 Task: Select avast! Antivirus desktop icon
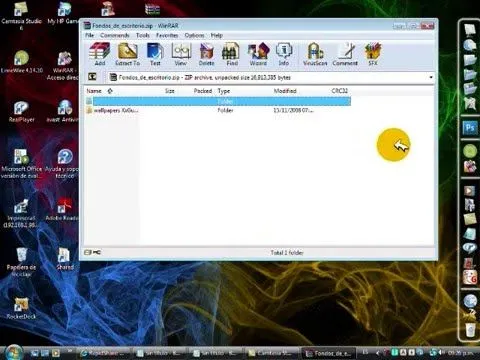[x=63, y=111]
